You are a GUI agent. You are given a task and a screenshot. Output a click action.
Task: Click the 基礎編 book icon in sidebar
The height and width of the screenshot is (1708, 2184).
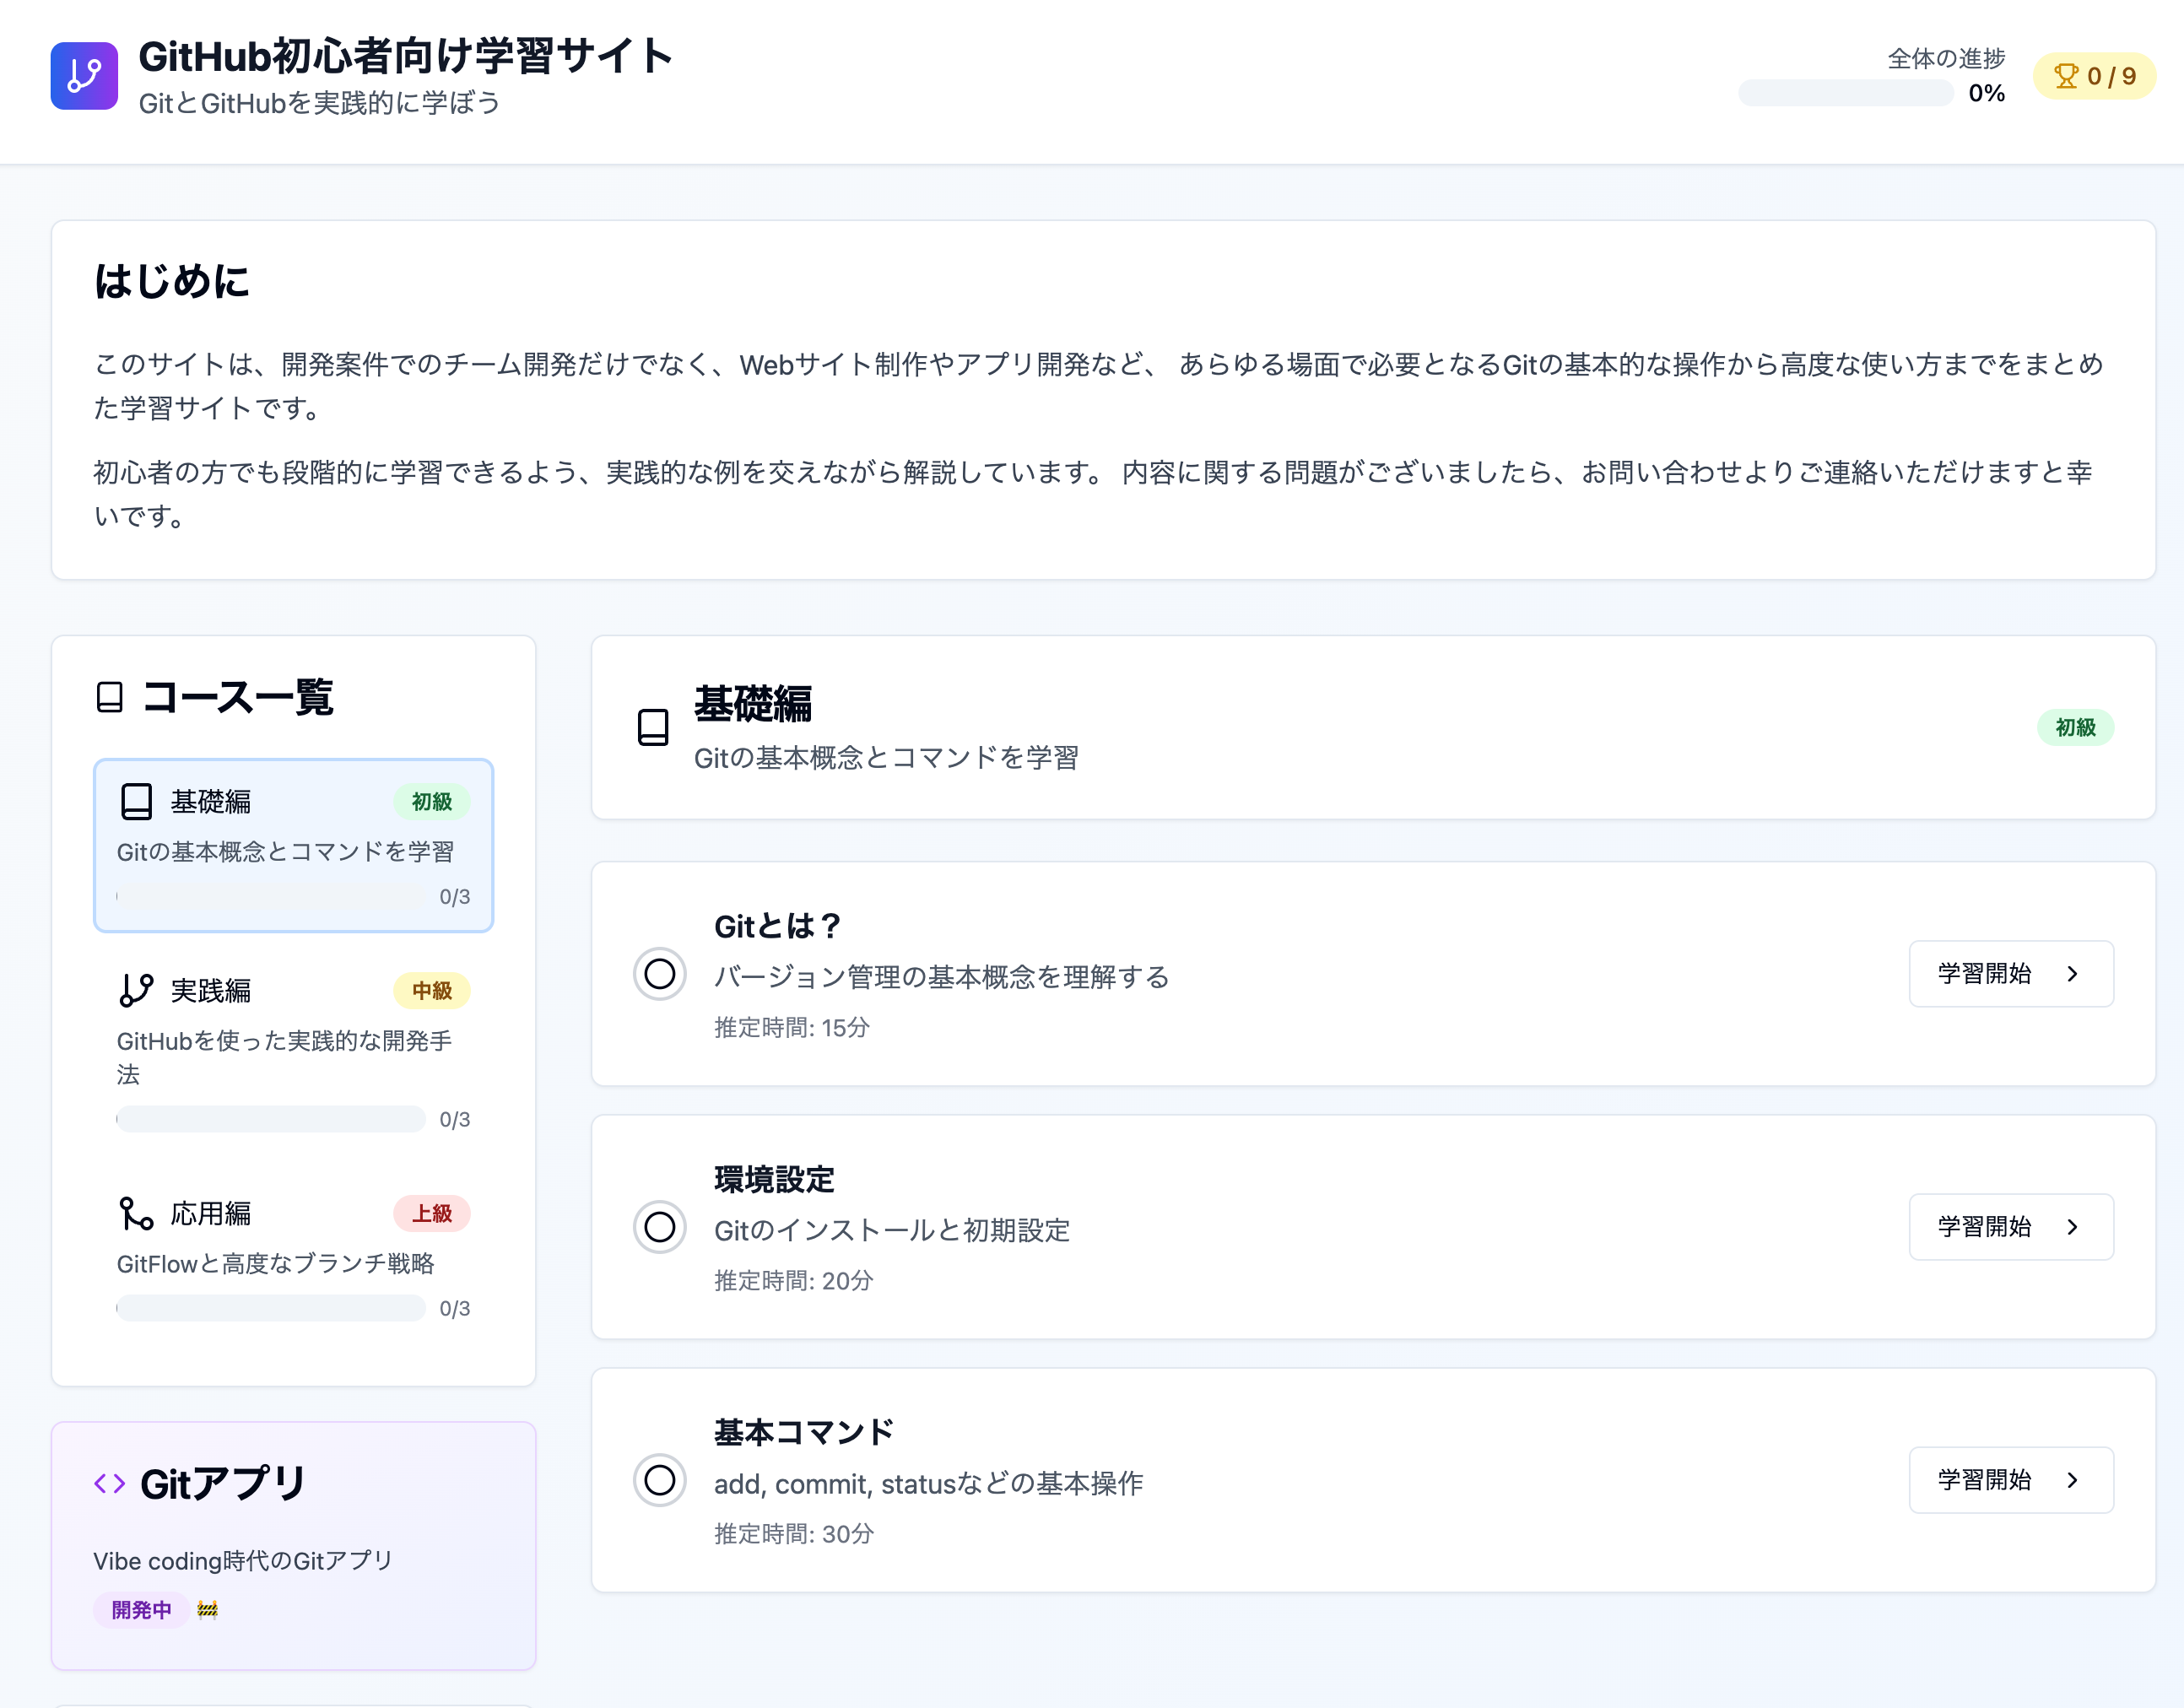click(136, 801)
